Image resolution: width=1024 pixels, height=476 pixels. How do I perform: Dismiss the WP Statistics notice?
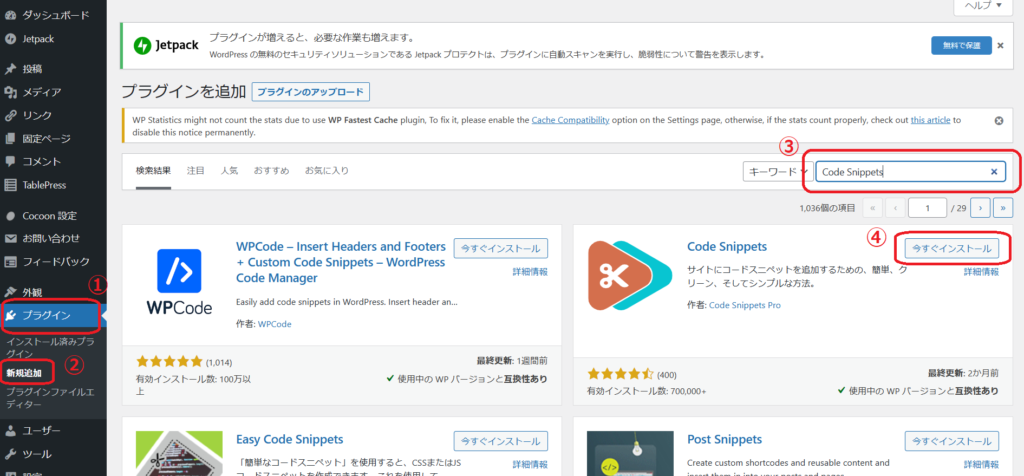pos(999,121)
